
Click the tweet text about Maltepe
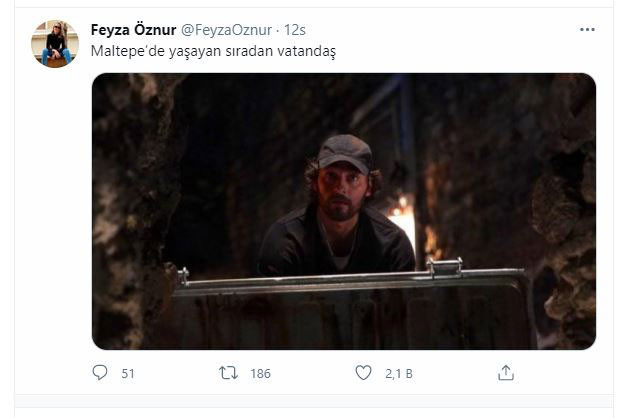[x=213, y=51]
